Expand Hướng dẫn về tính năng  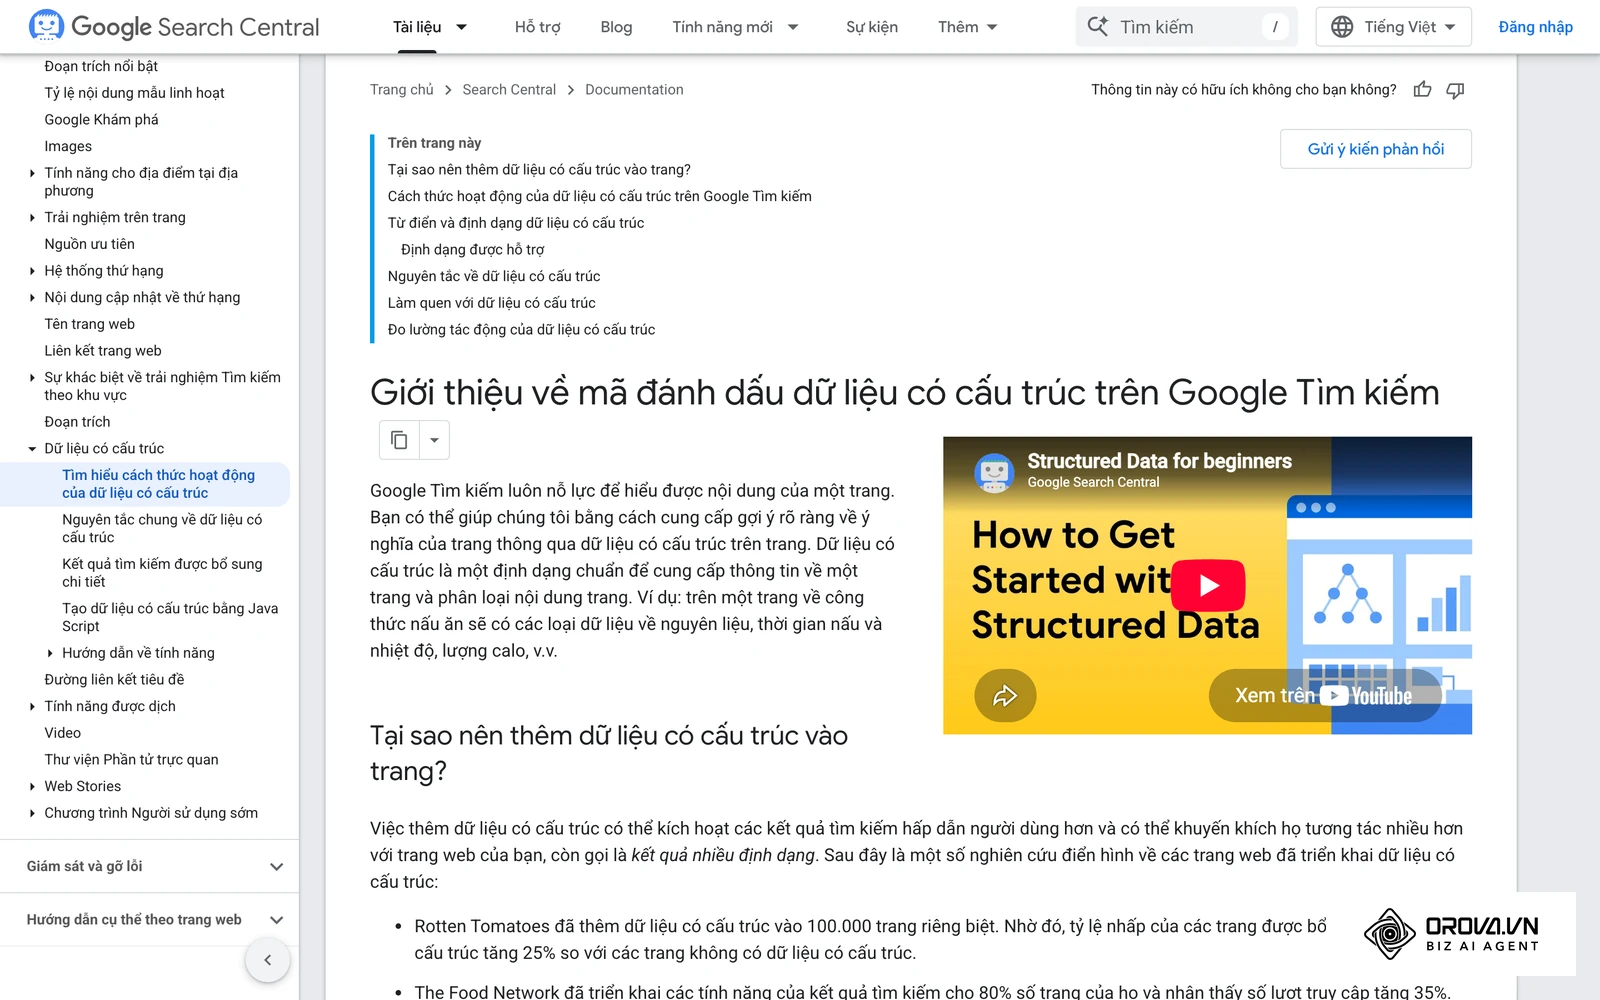[x=50, y=653]
